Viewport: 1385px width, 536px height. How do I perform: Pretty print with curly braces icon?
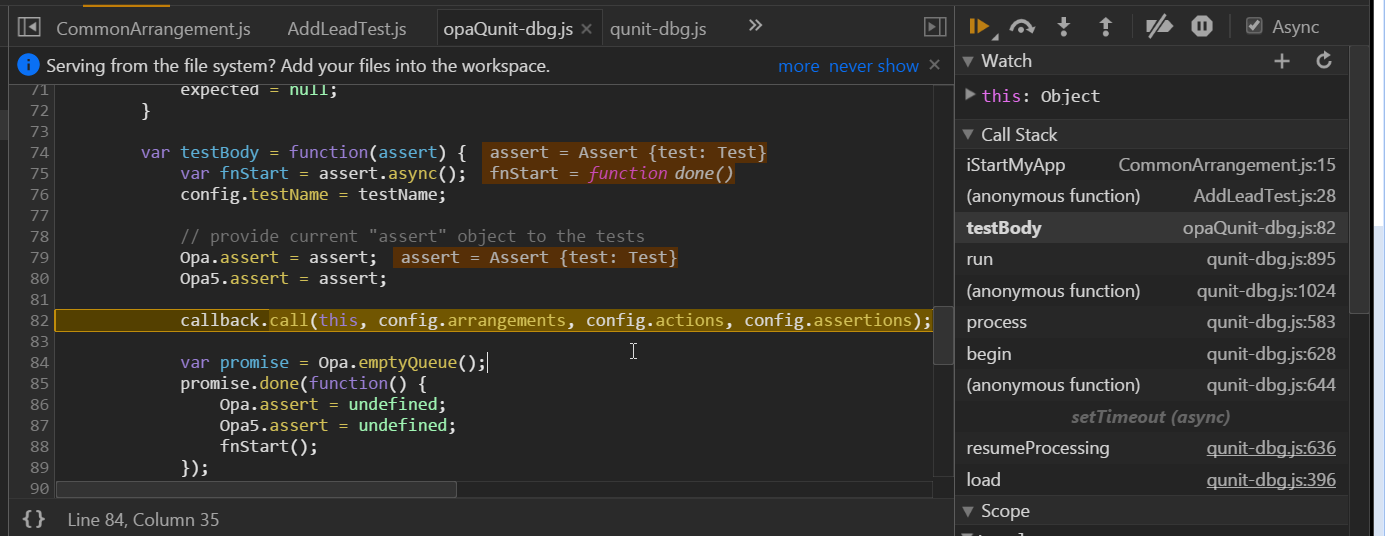[34, 519]
